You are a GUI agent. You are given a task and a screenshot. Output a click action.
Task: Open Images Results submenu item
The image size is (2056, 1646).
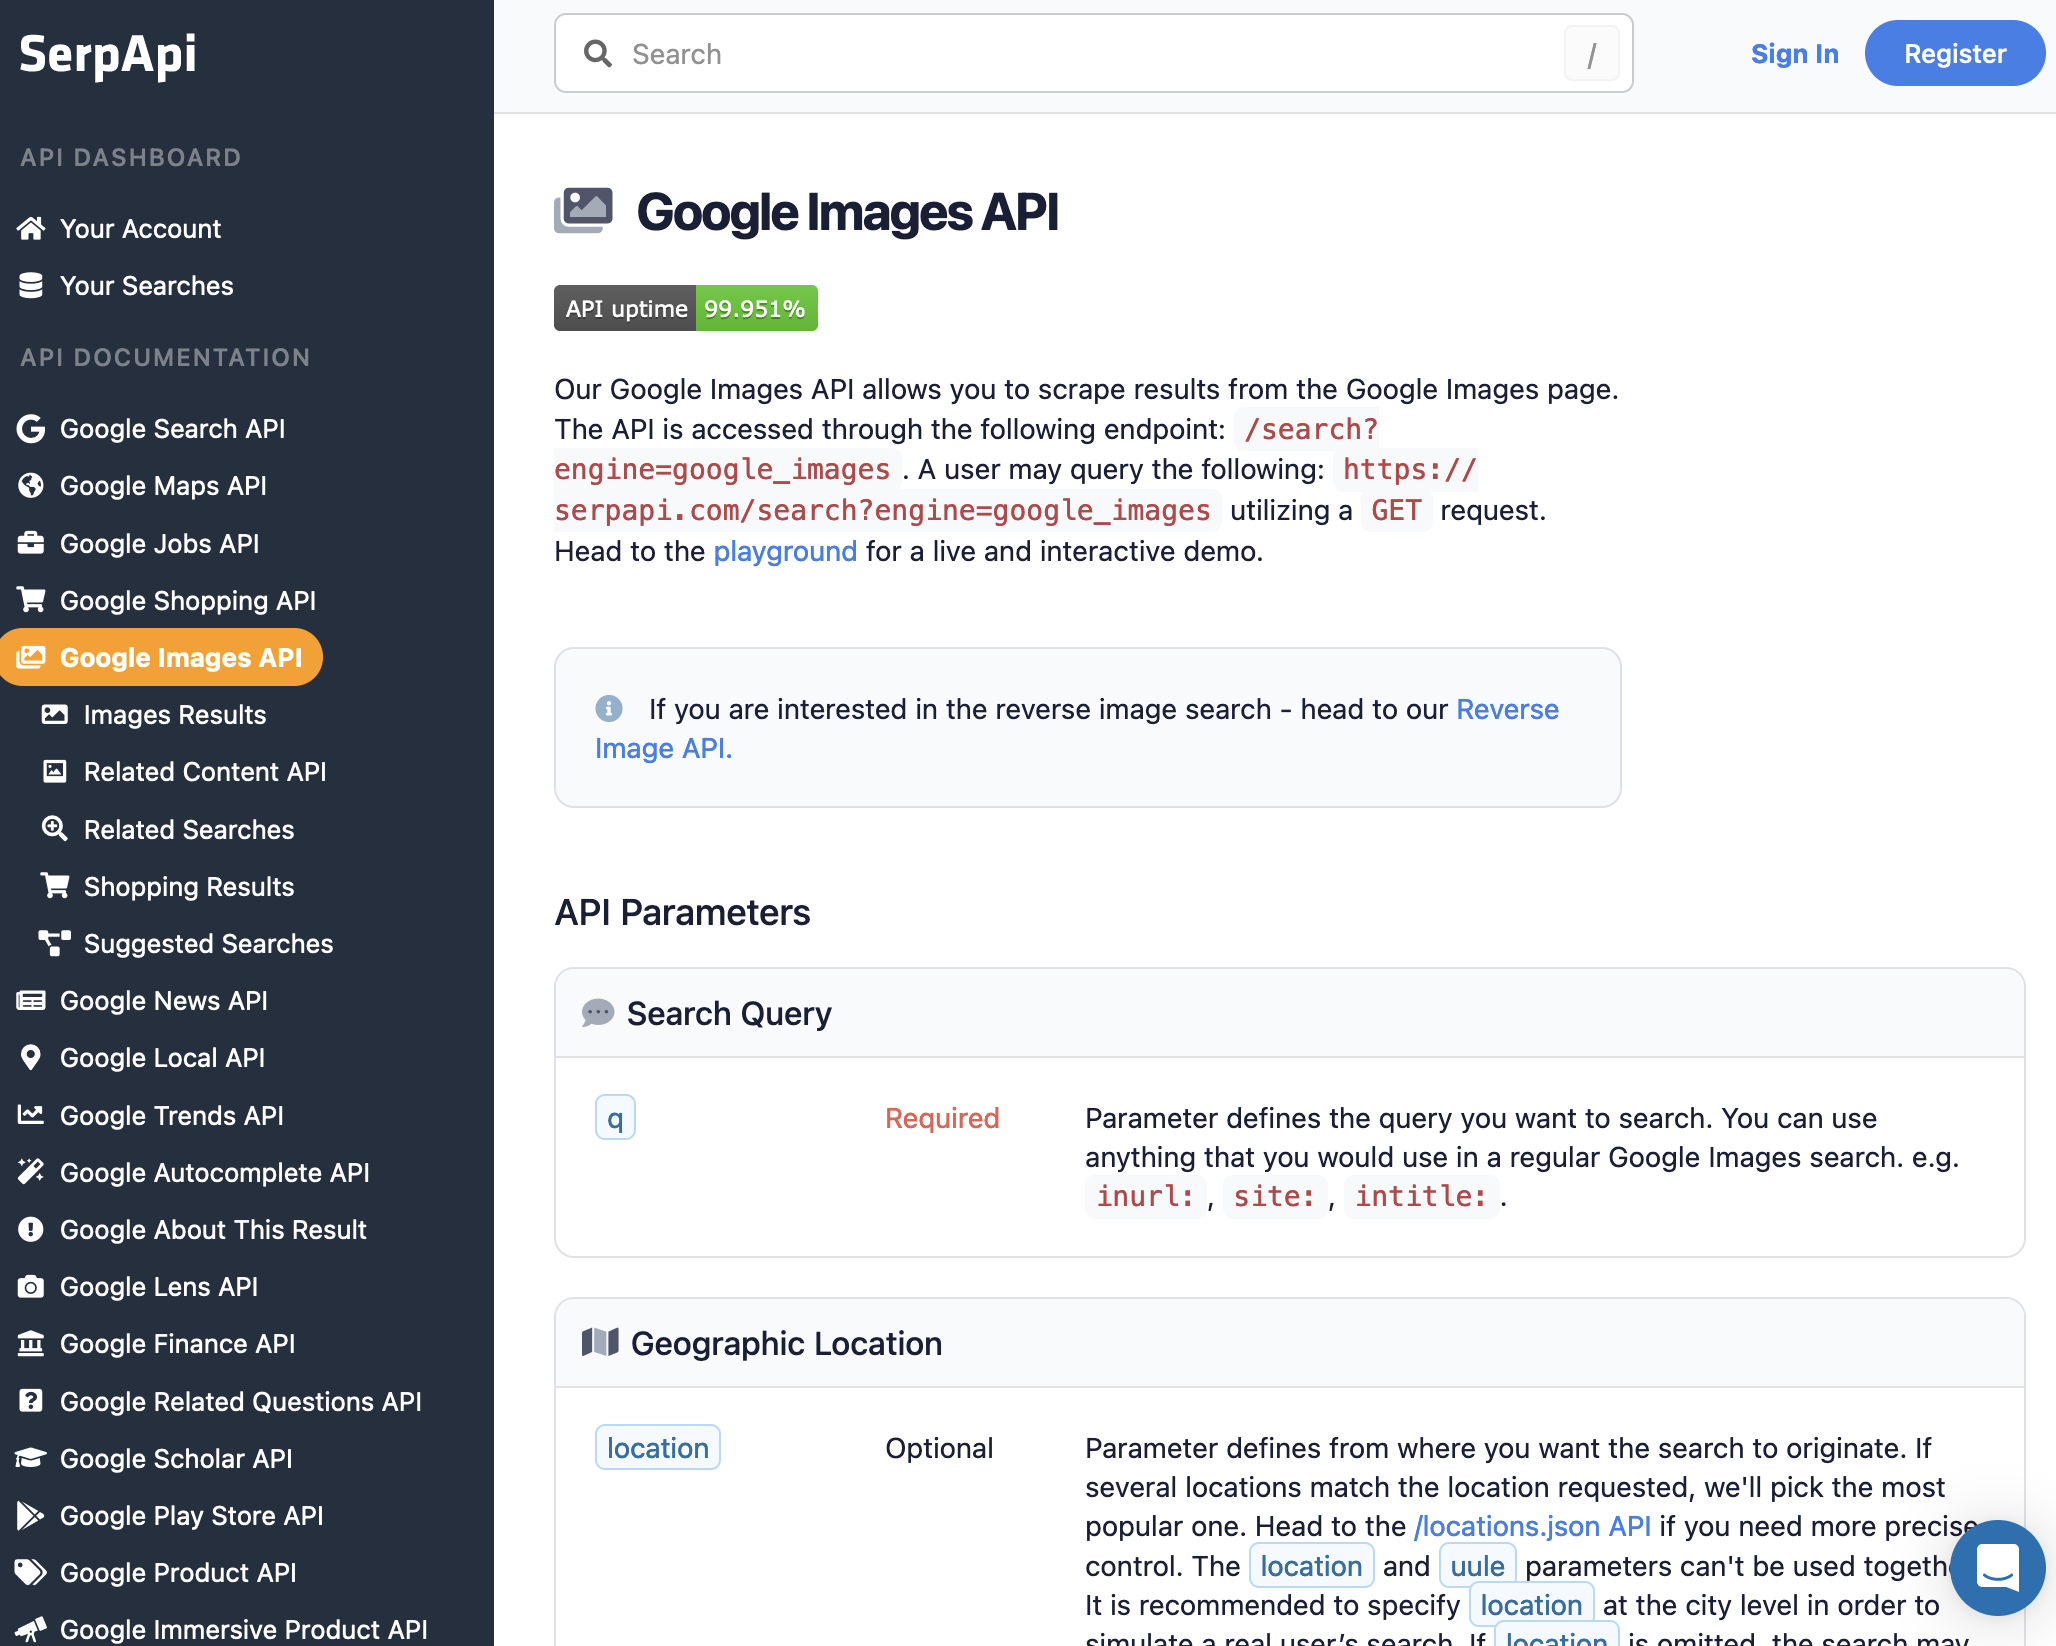[174, 715]
